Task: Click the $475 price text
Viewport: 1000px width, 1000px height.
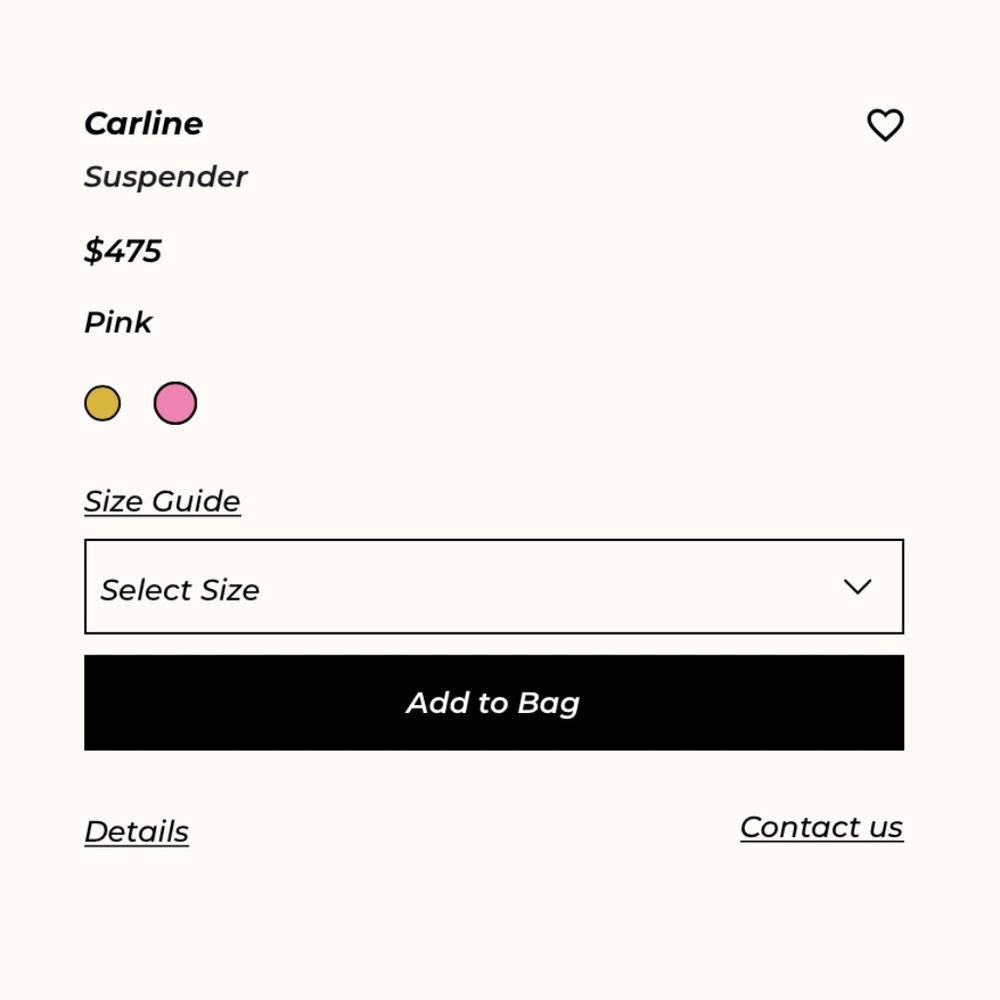Action: 122,250
